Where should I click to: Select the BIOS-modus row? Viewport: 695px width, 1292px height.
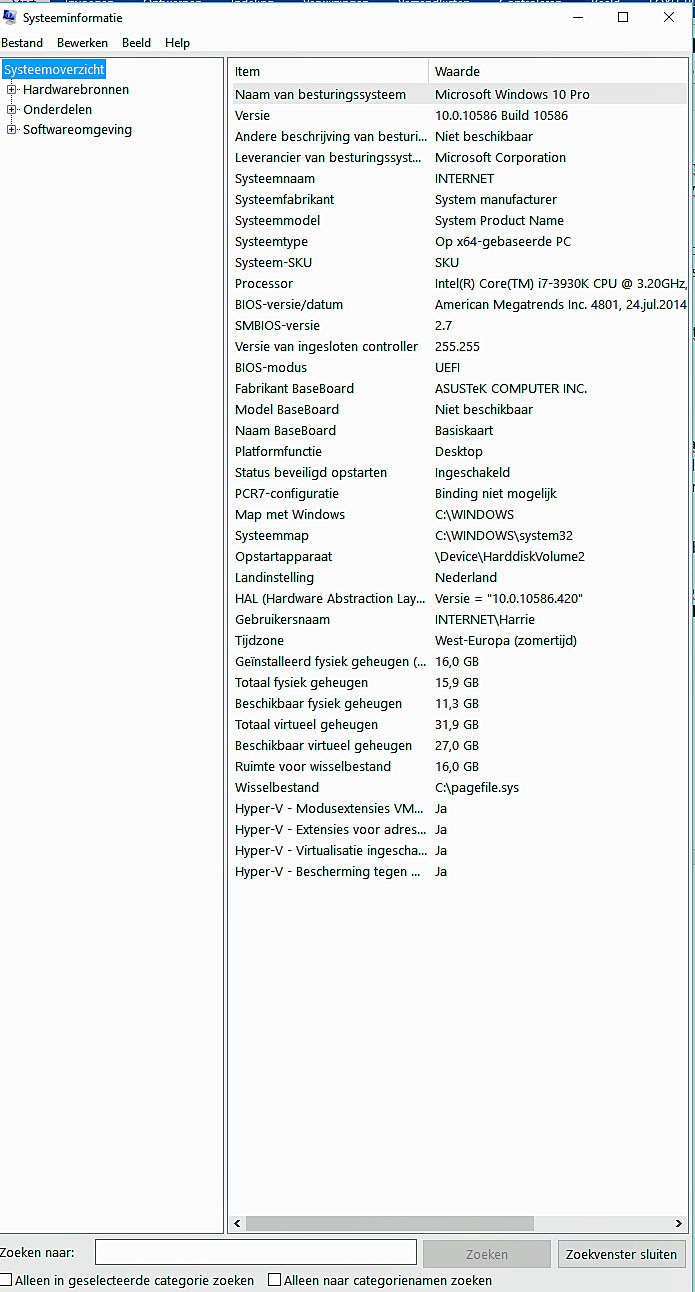(460, 367)
